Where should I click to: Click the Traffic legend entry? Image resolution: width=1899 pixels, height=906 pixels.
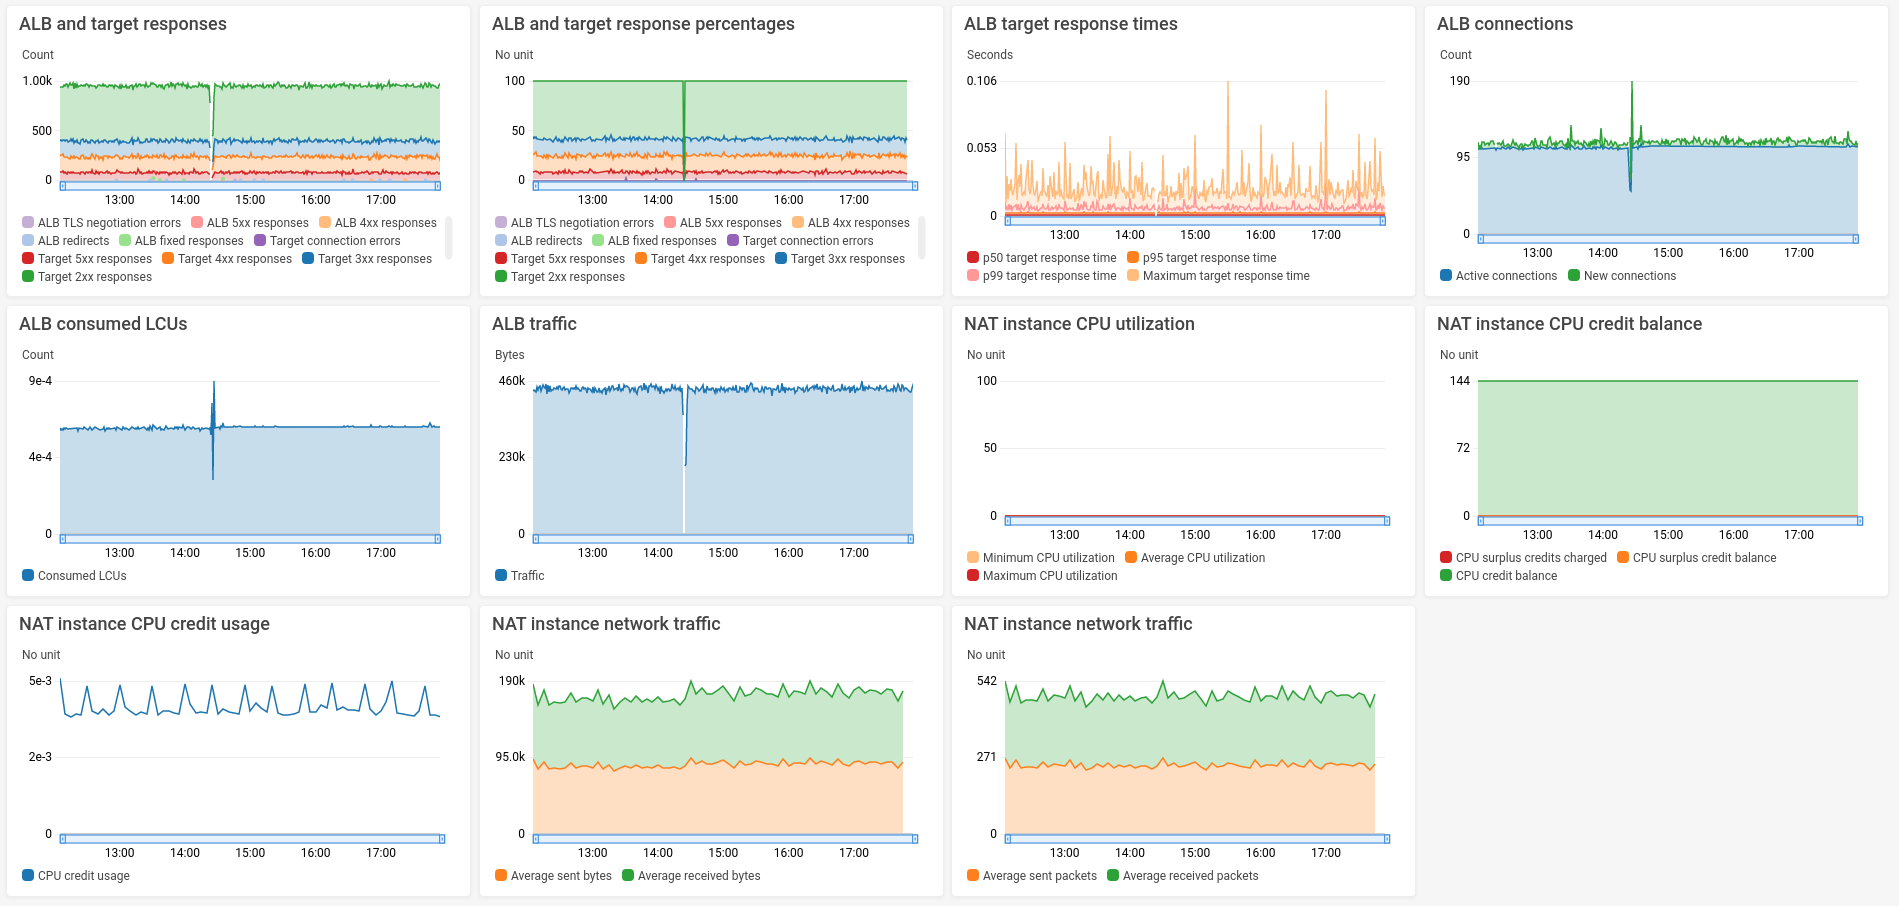(519, 576)
